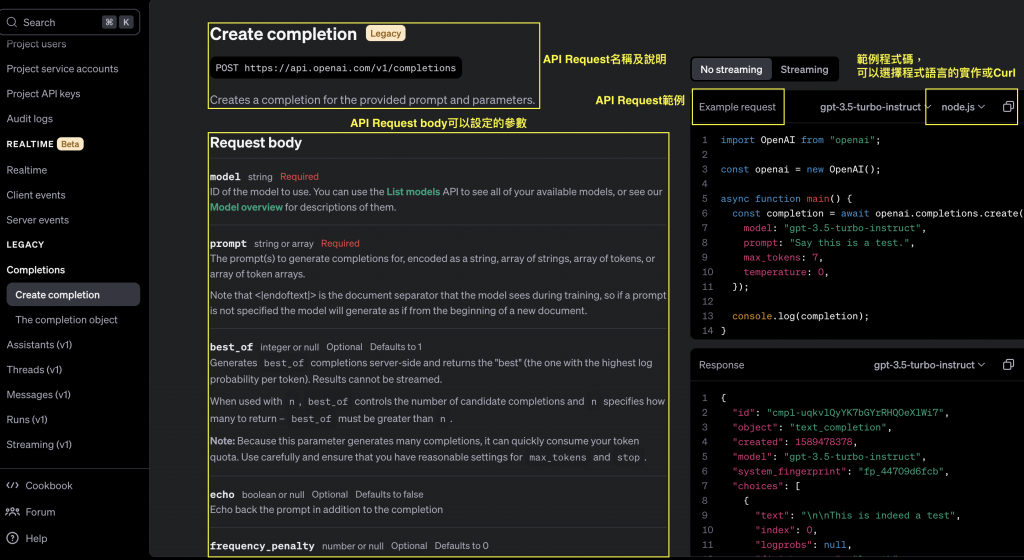
Task: Click Defaults to false beside echo
Action: 389,495
